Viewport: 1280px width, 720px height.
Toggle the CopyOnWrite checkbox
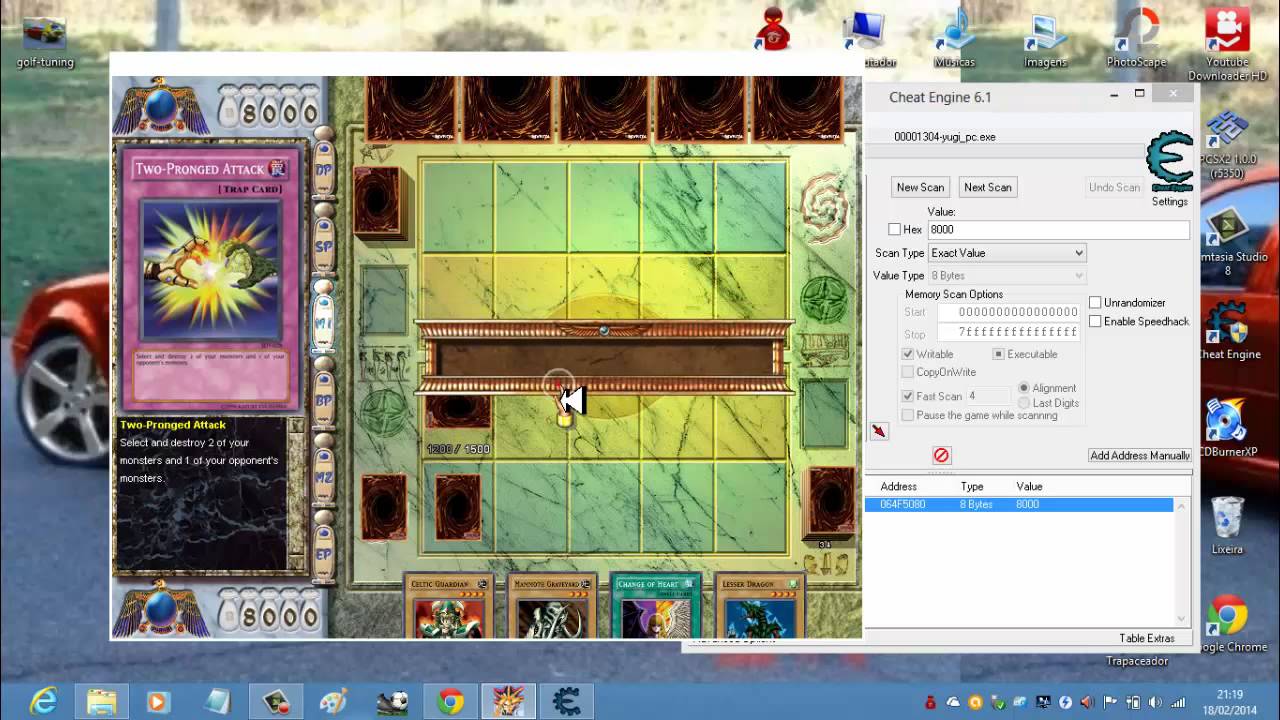pyautogui.click(x=908, y=372)
